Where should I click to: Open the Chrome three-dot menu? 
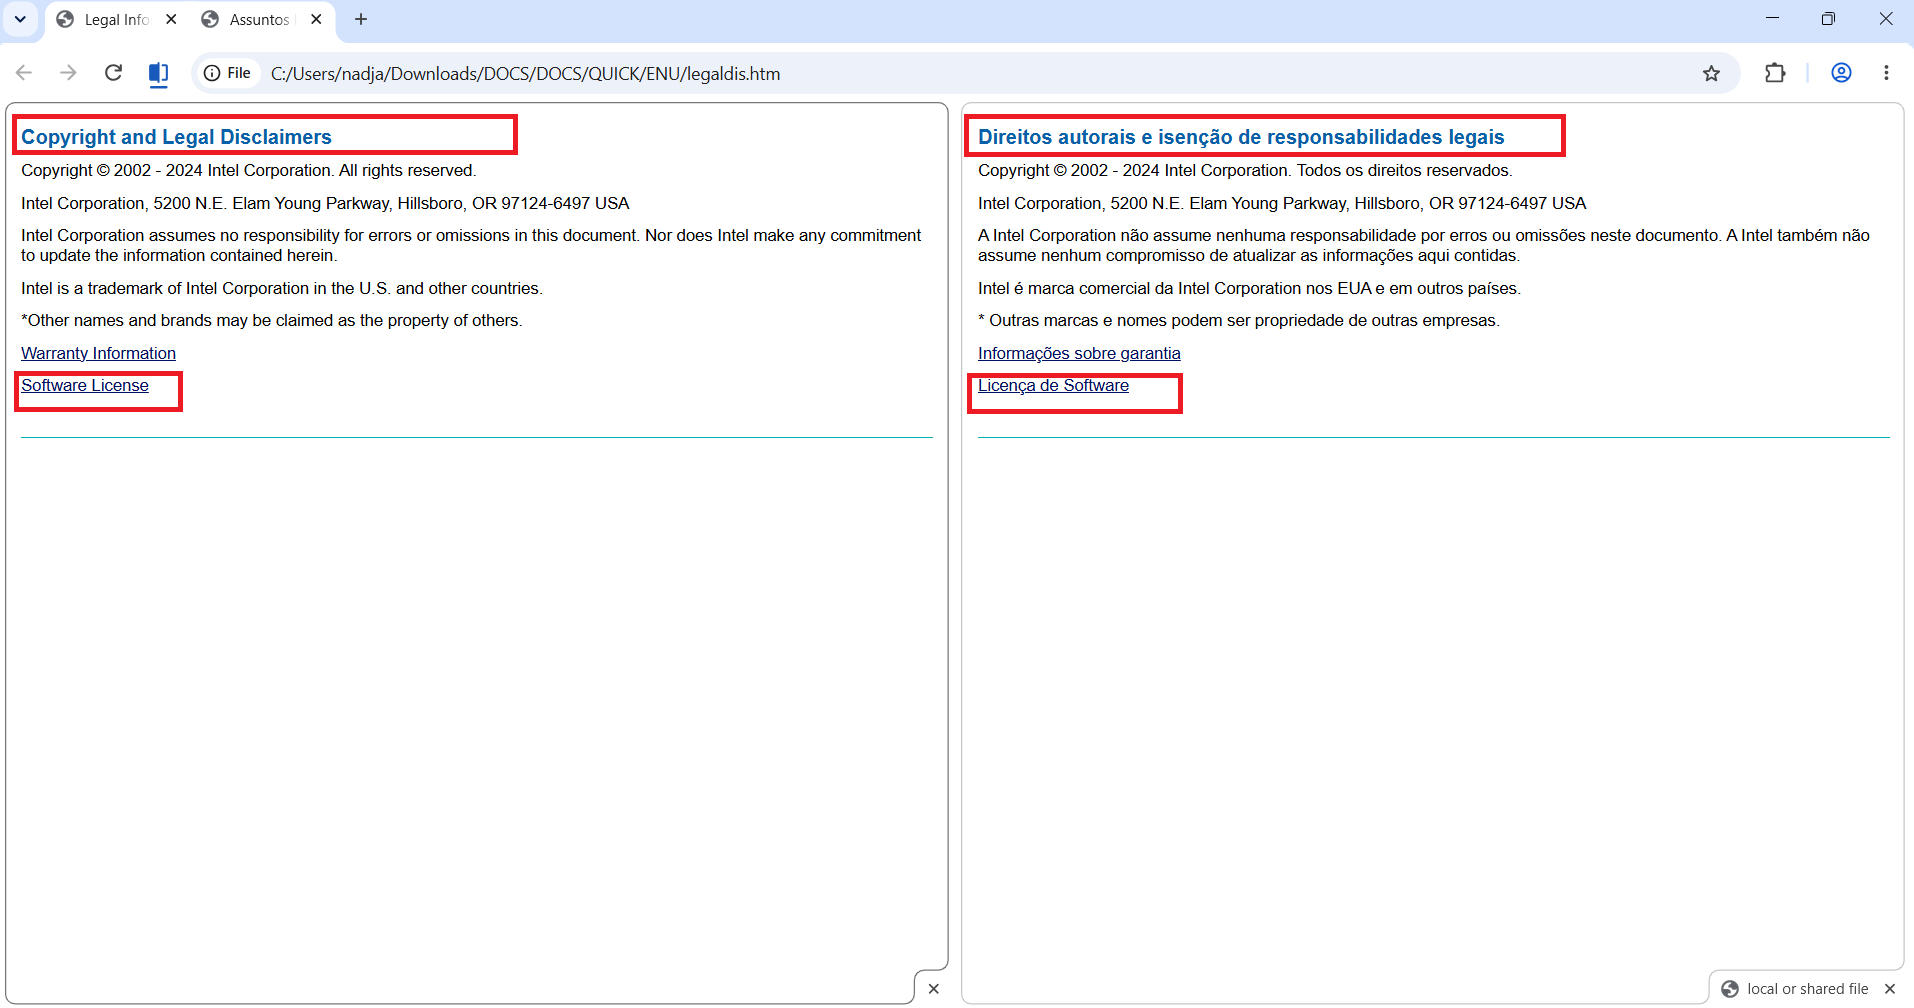[x=1886, y=73]
